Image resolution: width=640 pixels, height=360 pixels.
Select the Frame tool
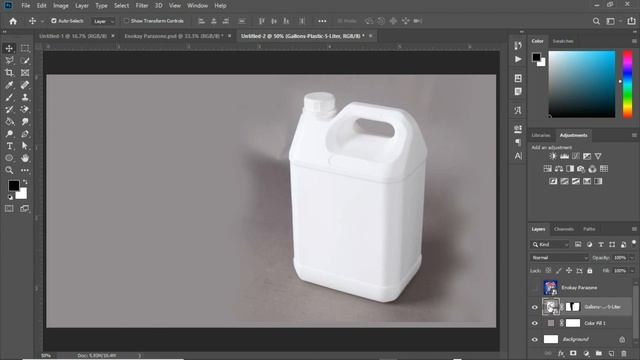tap(25, 73)
